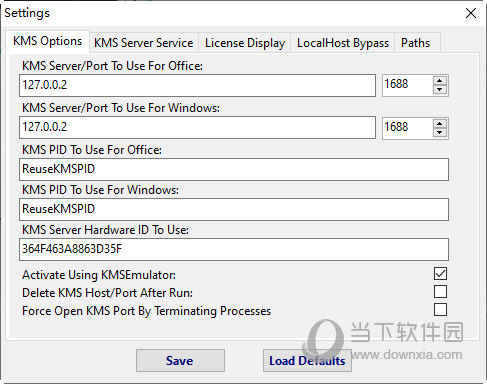Open the KMS Server Service tab
487x384 pixels.
point(144,43)
